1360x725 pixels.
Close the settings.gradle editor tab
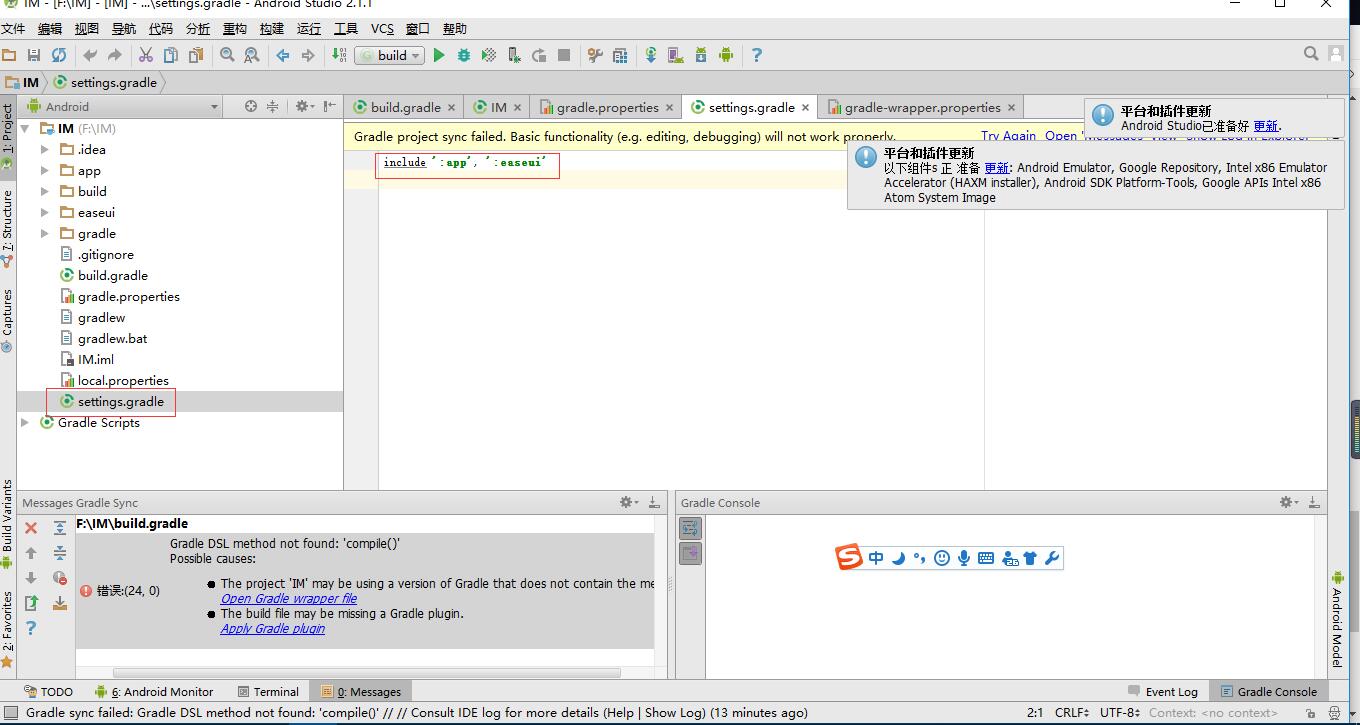[x=805, y=108]
